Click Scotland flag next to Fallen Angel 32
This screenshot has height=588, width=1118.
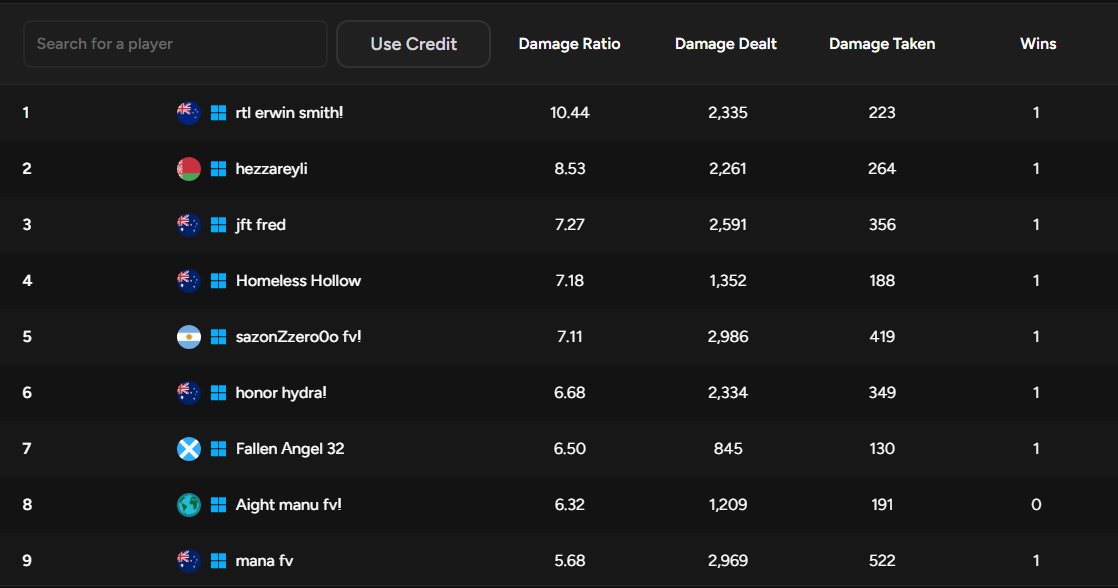(188, 449)
